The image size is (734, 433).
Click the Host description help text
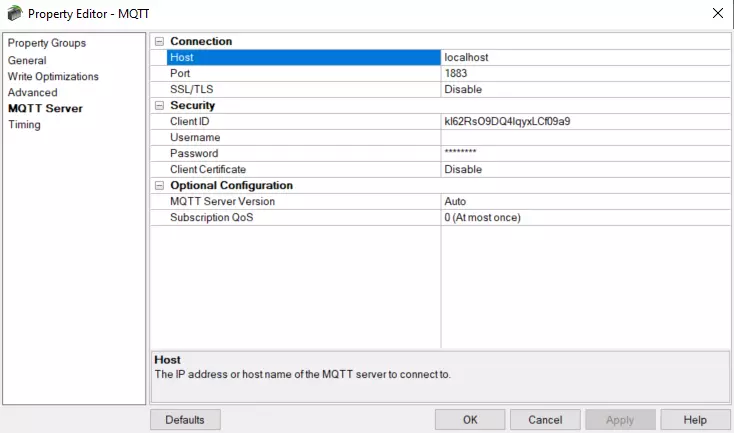coord(302,374)
